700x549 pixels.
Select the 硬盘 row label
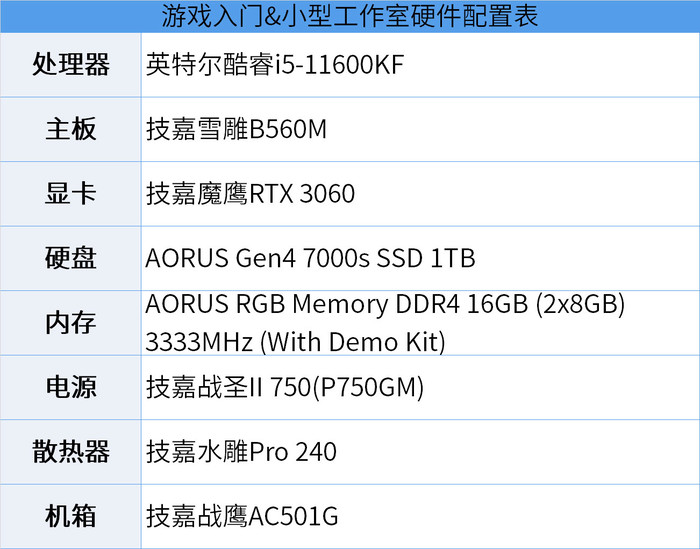tap(70, 258)
